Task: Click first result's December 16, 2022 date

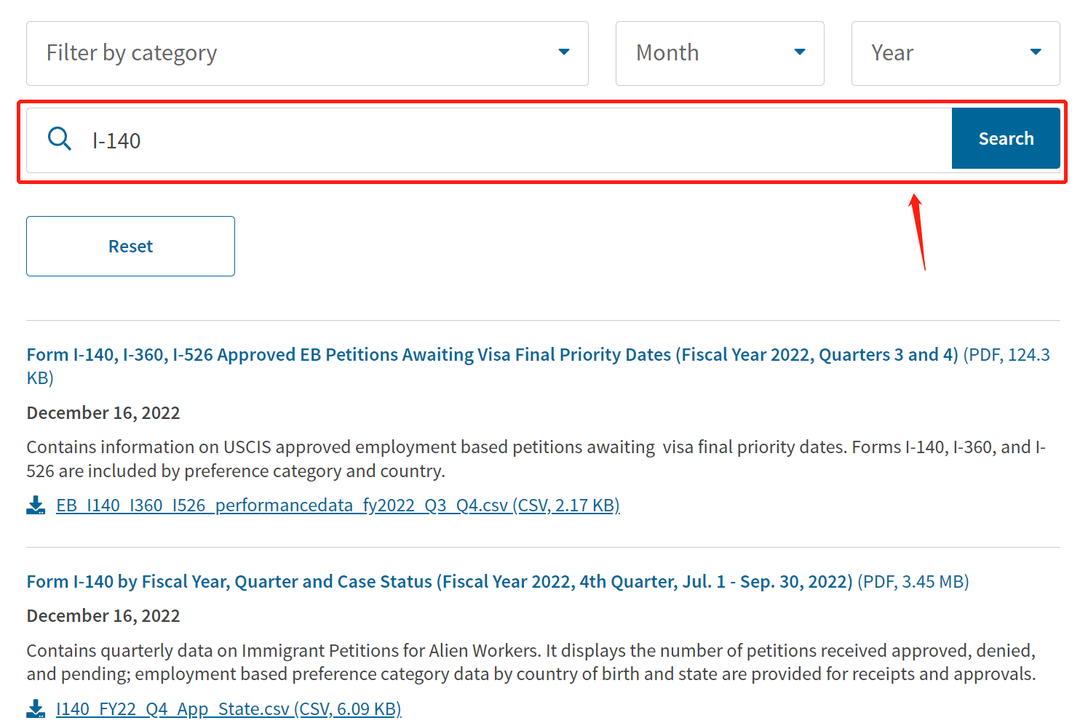Action: (103, 412)
